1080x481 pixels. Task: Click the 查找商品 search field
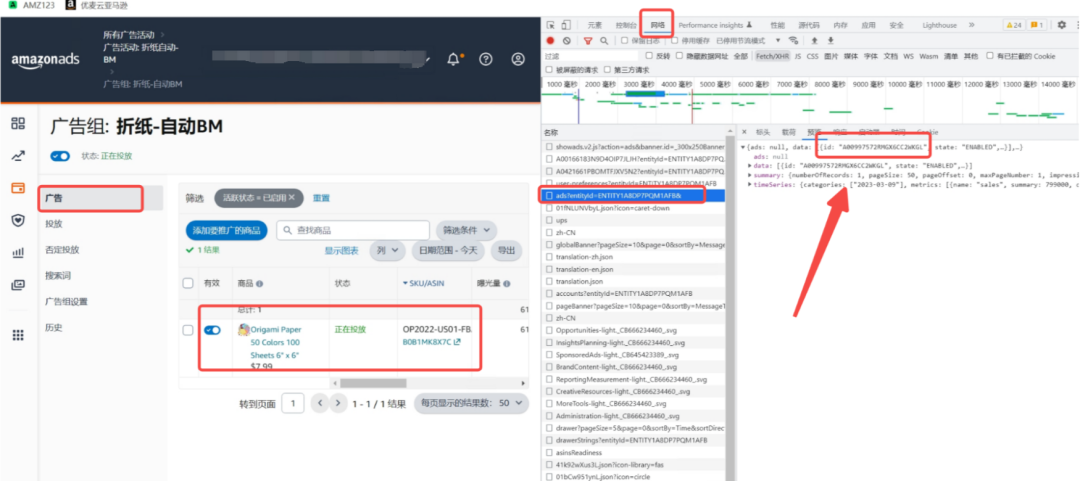coord(352,230)
